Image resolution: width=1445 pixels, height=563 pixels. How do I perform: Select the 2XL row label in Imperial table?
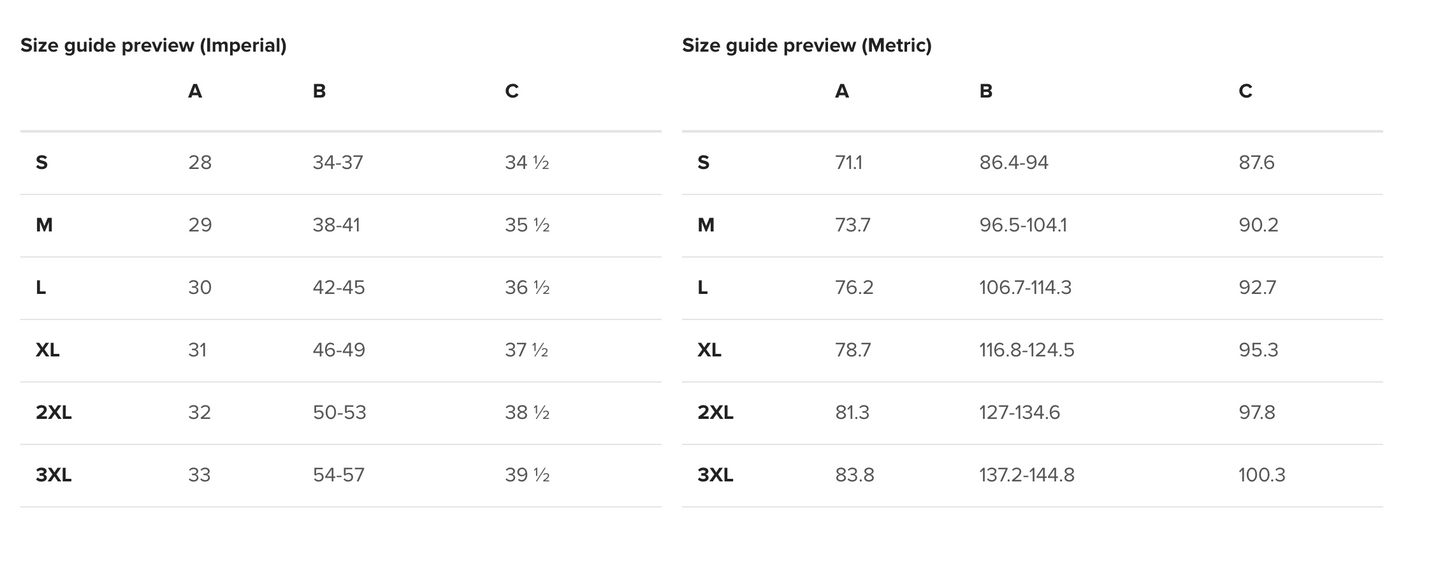click(x=54, y=413)
